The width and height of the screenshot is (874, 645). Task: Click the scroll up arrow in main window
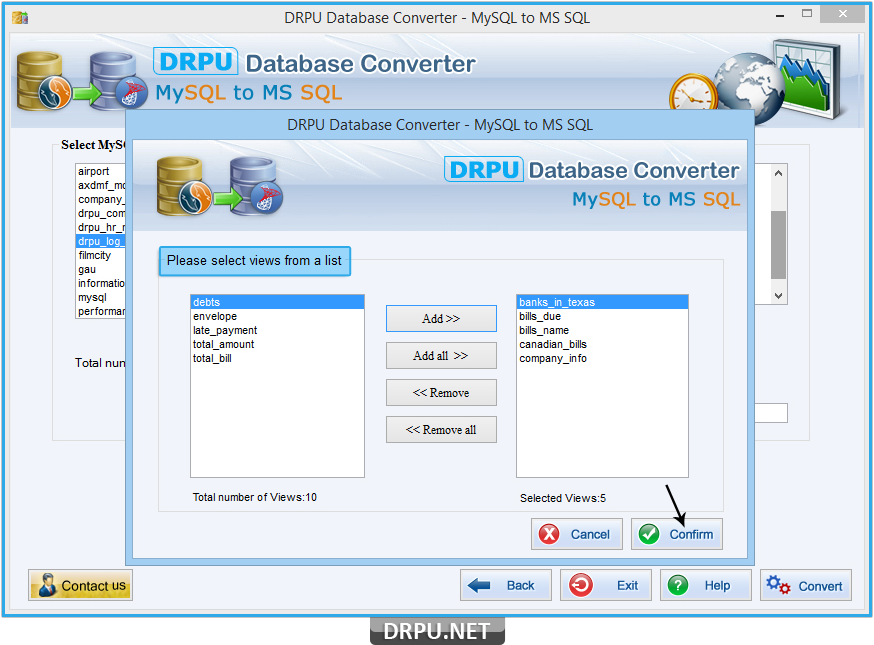click(x=779, y=173)
